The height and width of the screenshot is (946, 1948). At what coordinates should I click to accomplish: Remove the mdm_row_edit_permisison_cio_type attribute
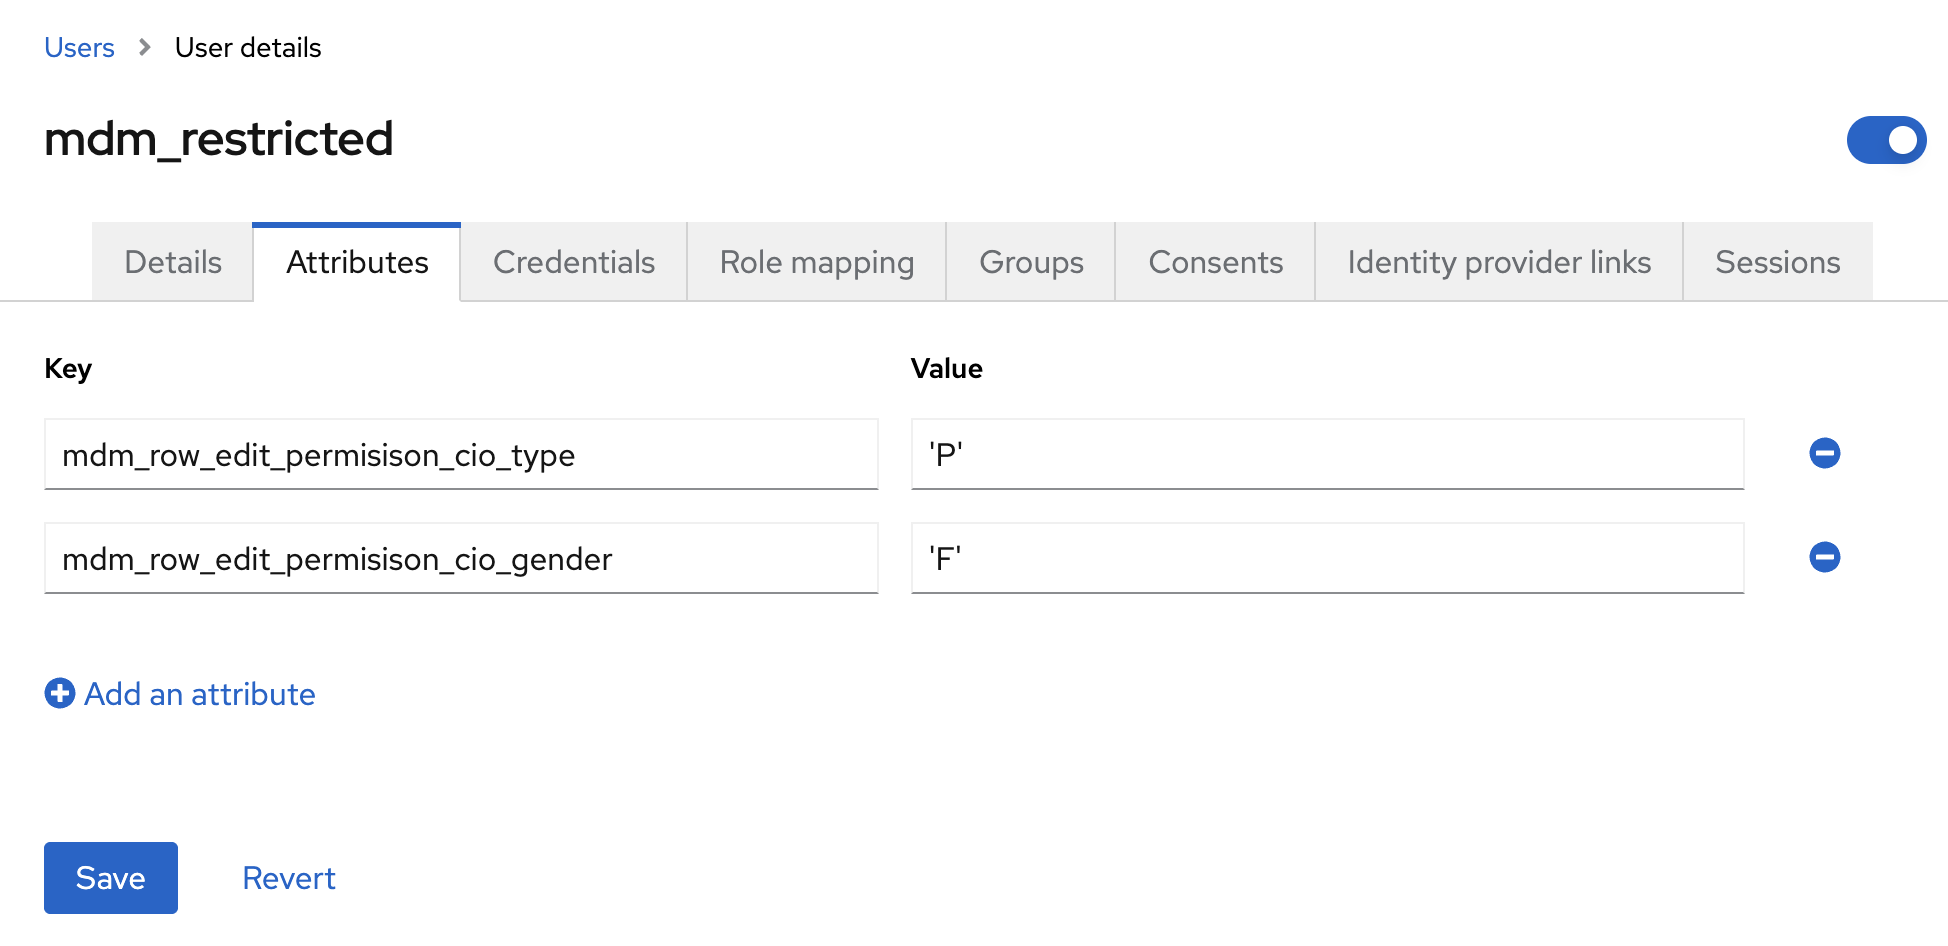click(x=1825, y=453)
